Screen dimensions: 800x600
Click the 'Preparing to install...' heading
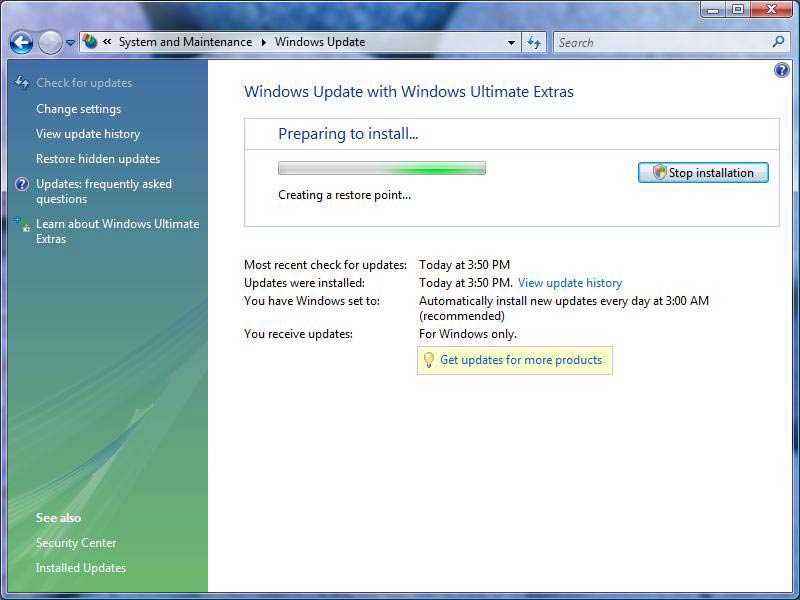(348, 134)
